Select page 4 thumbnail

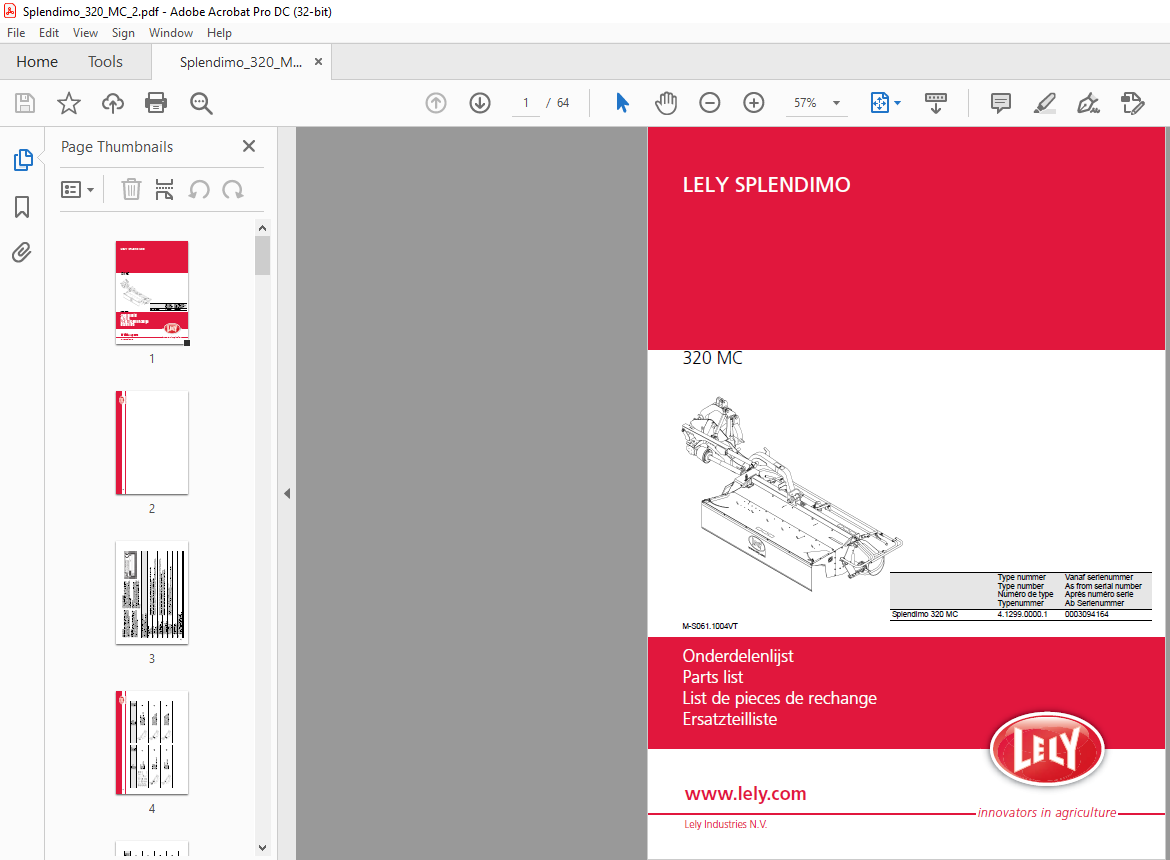152,742
